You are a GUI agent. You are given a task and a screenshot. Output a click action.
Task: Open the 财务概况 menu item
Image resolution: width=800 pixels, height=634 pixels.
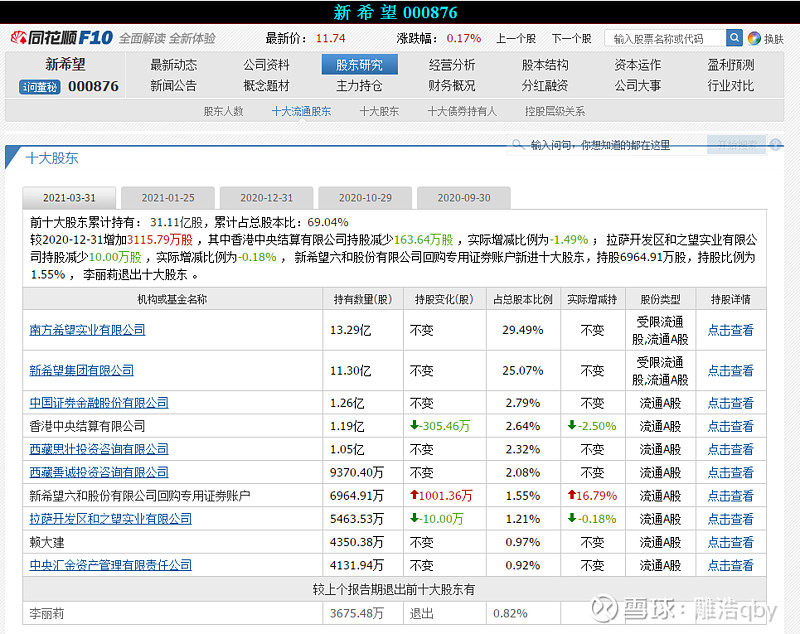452,86
